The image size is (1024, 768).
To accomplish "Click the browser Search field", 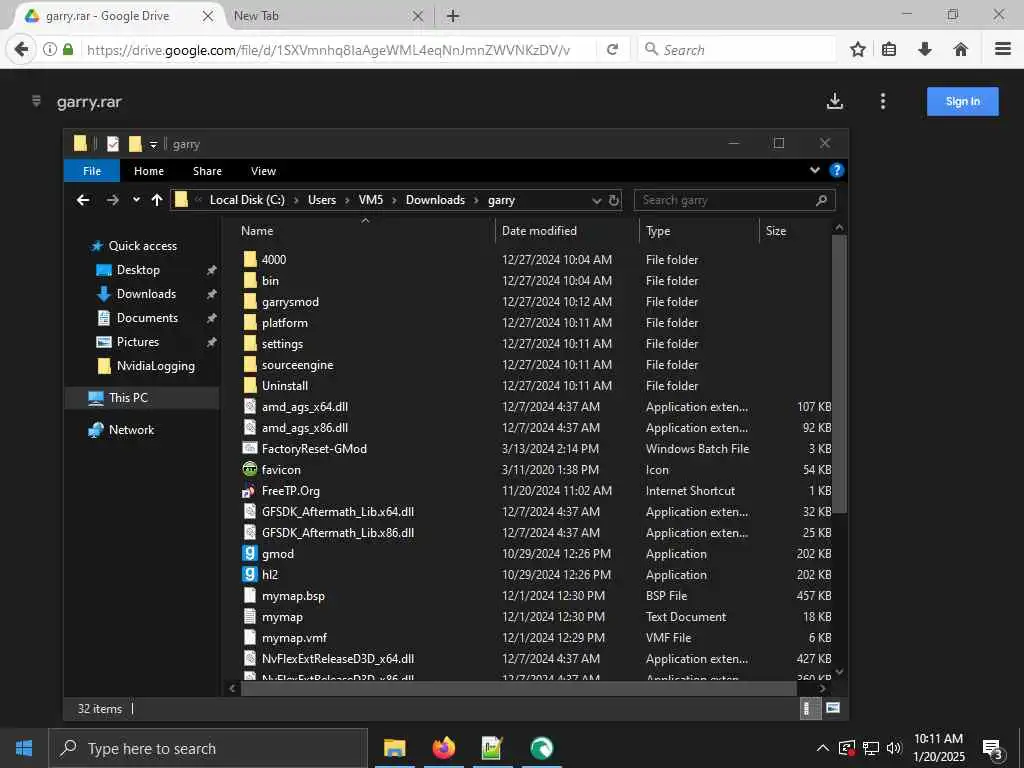I will pos(737,50).
